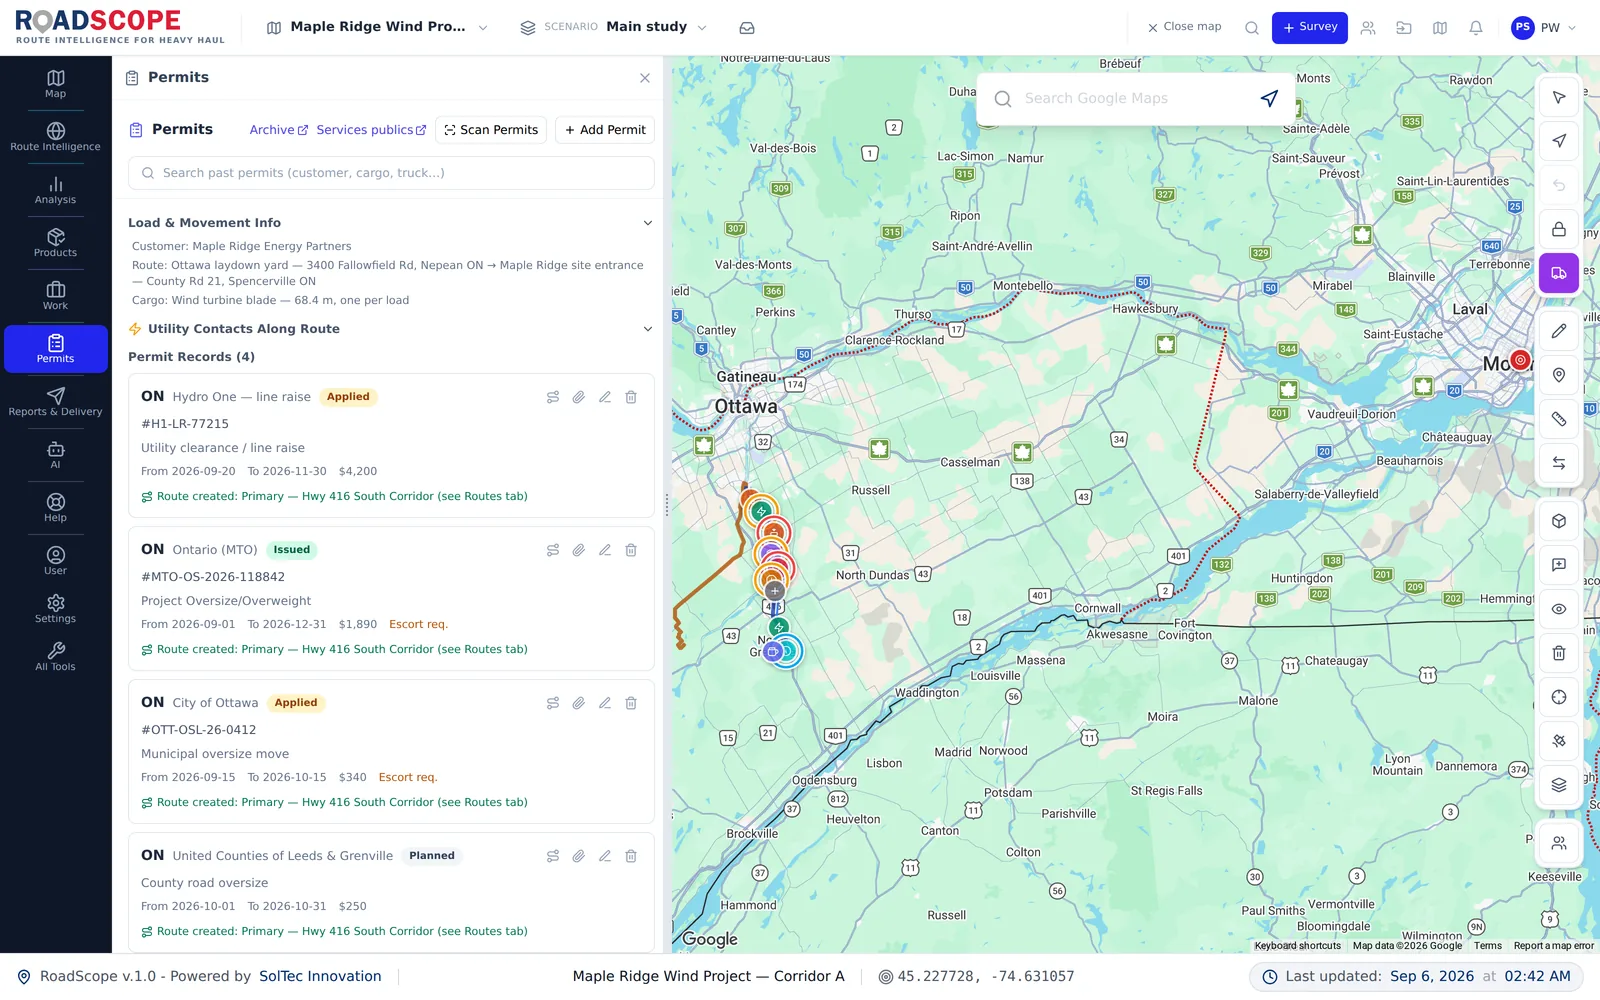This screenshot has height=1000, width=1600.
Task: Click the swap arrows map tool
Action: coord(1559,463)
